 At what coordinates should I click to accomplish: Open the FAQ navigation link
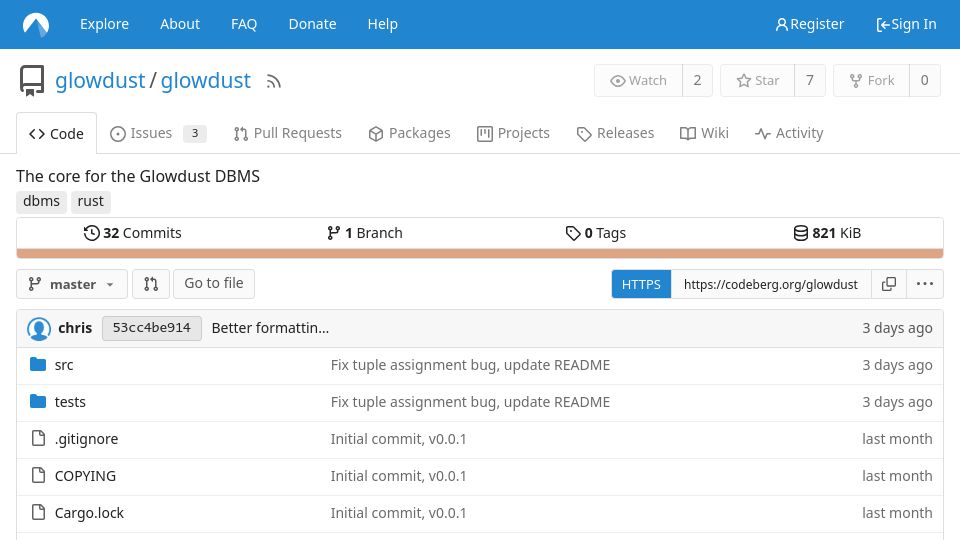click(244, 24)
